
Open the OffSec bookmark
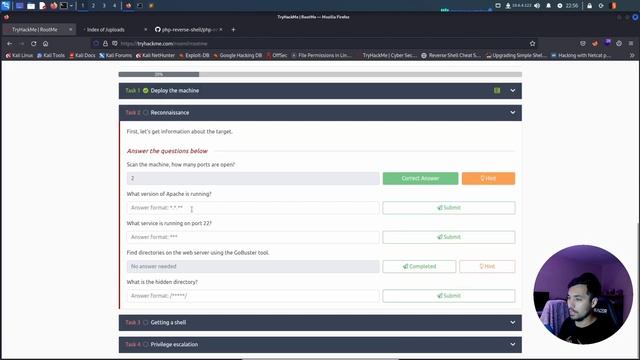point(276,55)
